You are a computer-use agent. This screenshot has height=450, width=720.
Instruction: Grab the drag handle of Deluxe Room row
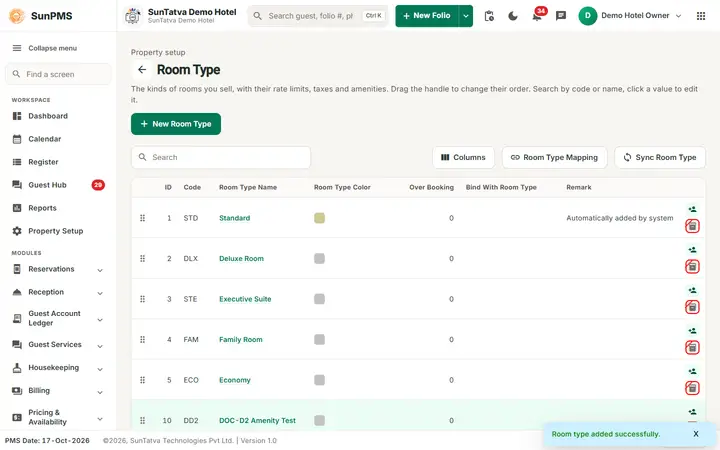click(x=142, y=259)
